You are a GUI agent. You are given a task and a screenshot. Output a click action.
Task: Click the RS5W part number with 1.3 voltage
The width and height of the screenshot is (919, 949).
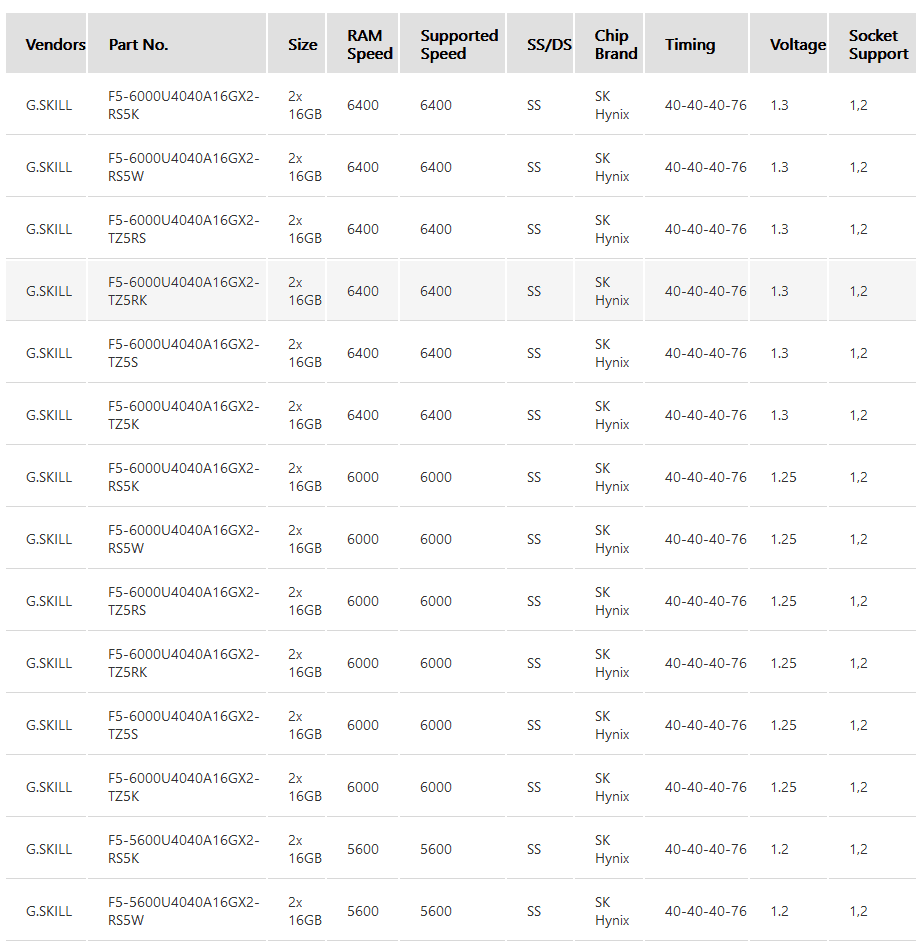(x=183, y=167)
